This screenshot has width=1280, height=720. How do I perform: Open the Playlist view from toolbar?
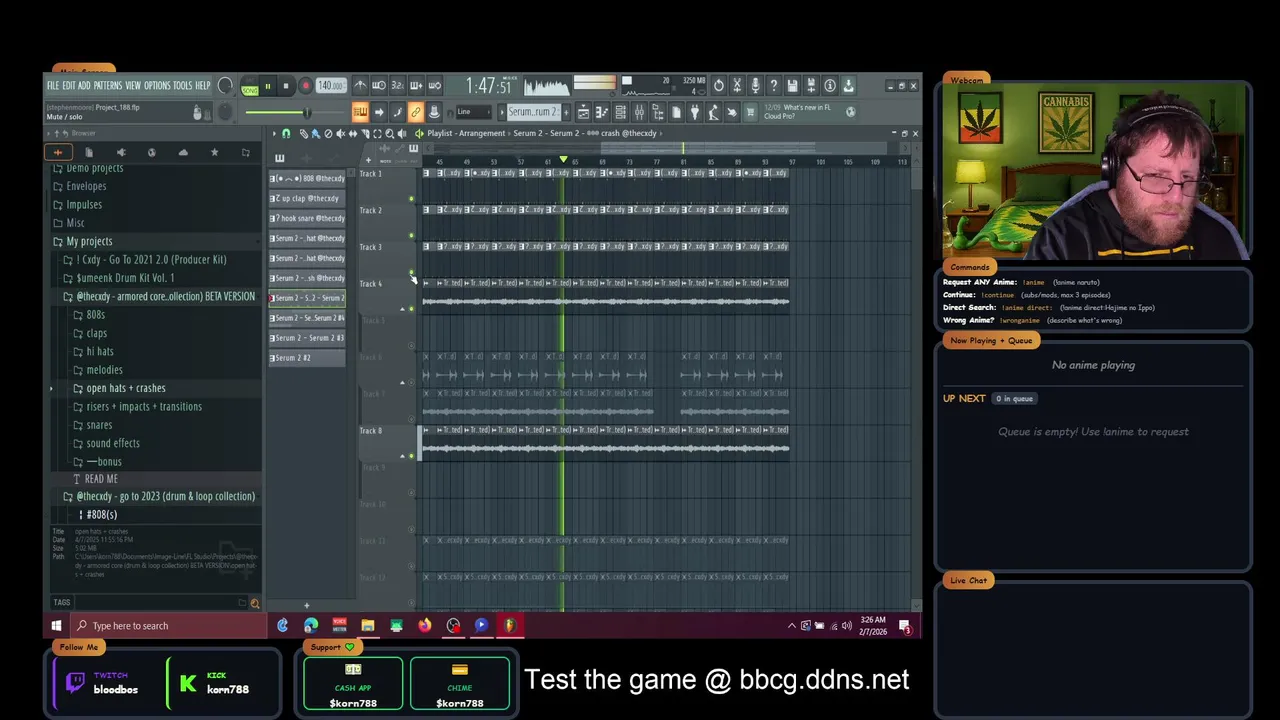(583, 112)
